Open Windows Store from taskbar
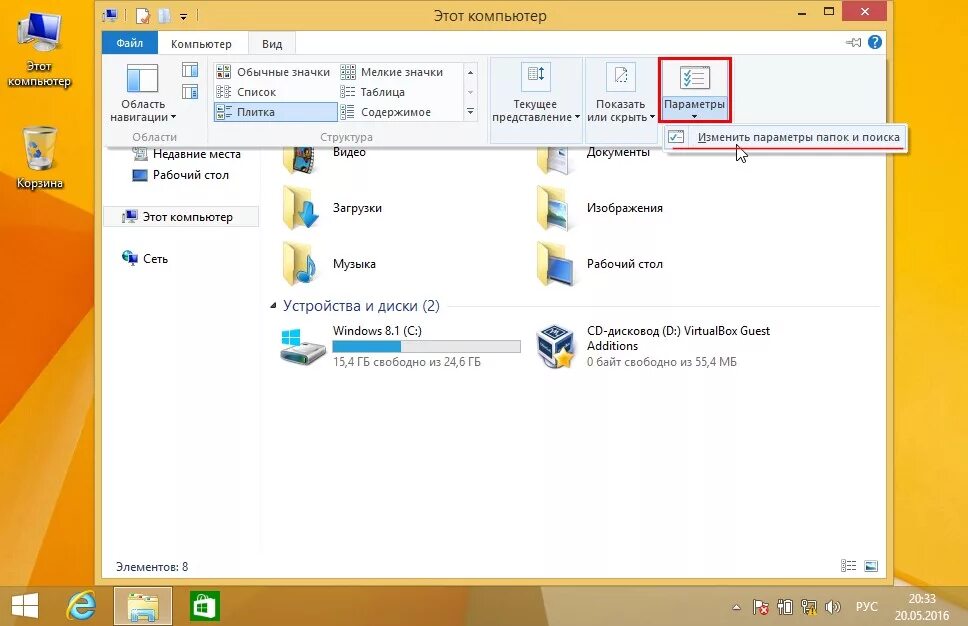968x626 pixels. 204,606
